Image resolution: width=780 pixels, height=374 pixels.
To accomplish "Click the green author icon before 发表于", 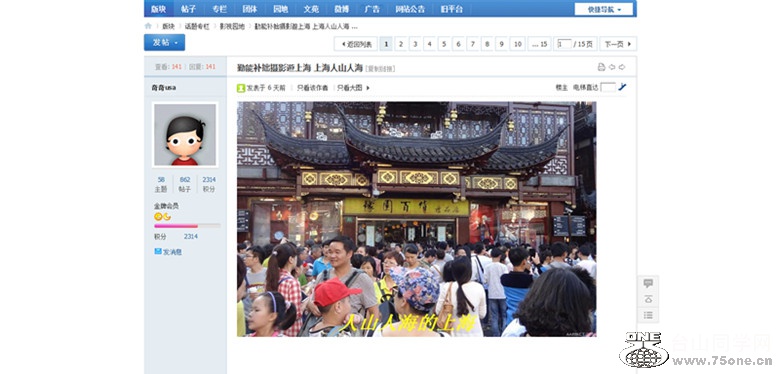I will pyautogui.click(x=241, y=88).
